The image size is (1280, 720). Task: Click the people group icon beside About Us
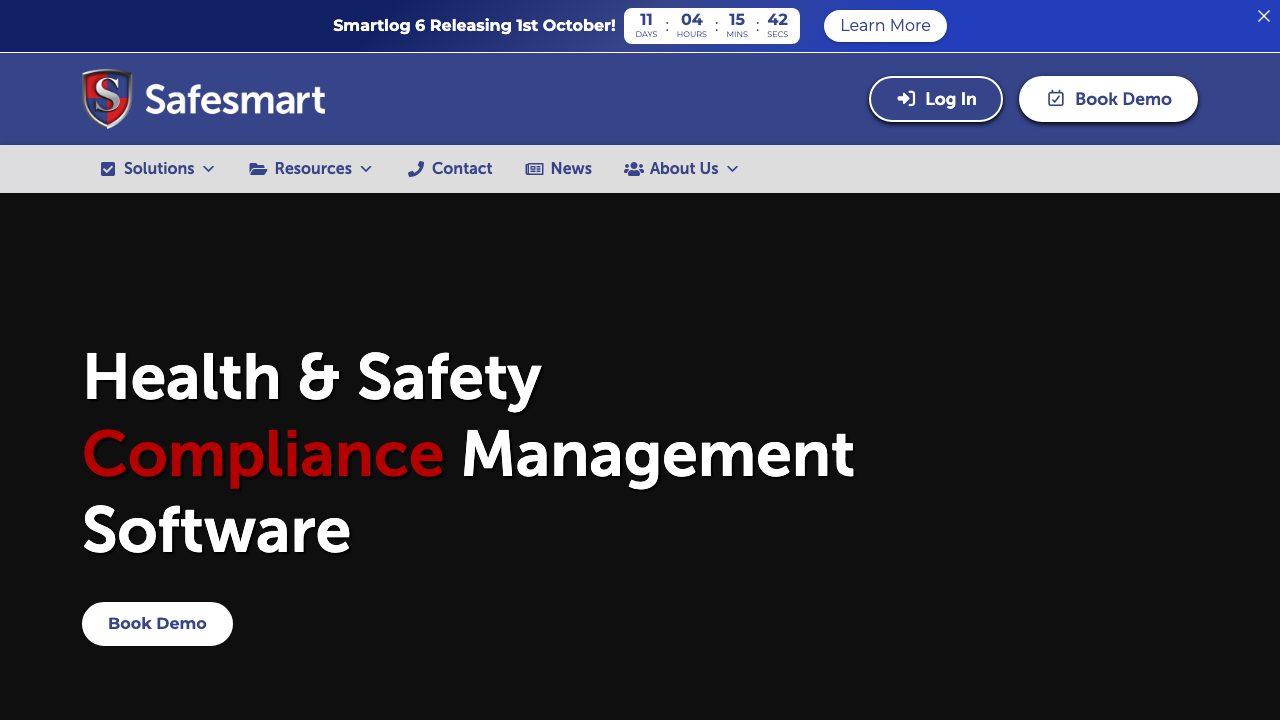click(x=634, y=169)
